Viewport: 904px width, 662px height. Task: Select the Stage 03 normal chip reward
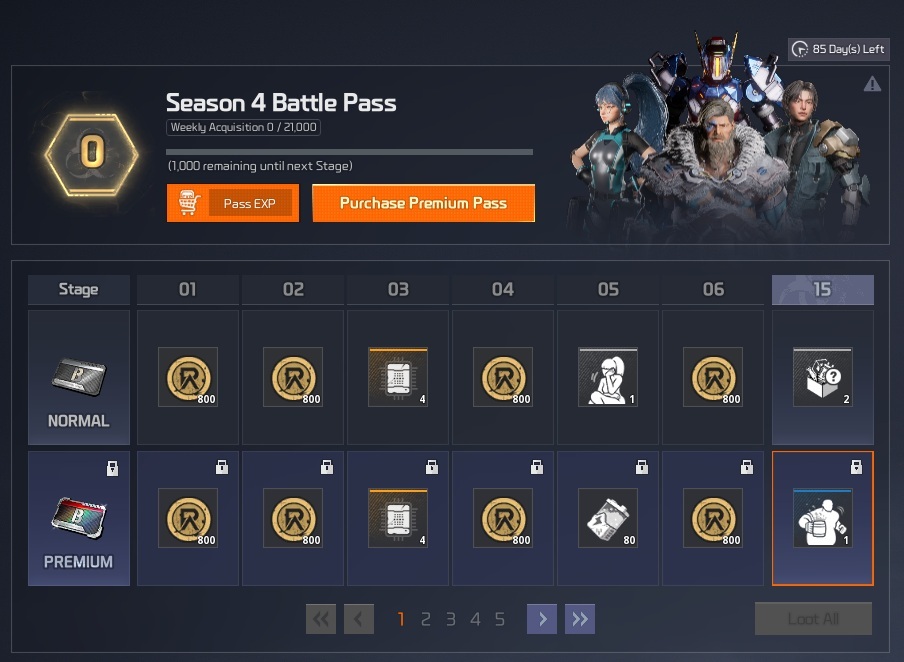click(x=398, y=377)
